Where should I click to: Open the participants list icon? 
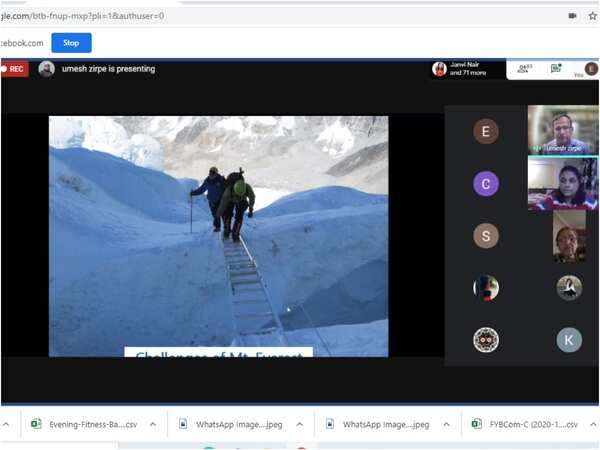[x=525, y=68]
